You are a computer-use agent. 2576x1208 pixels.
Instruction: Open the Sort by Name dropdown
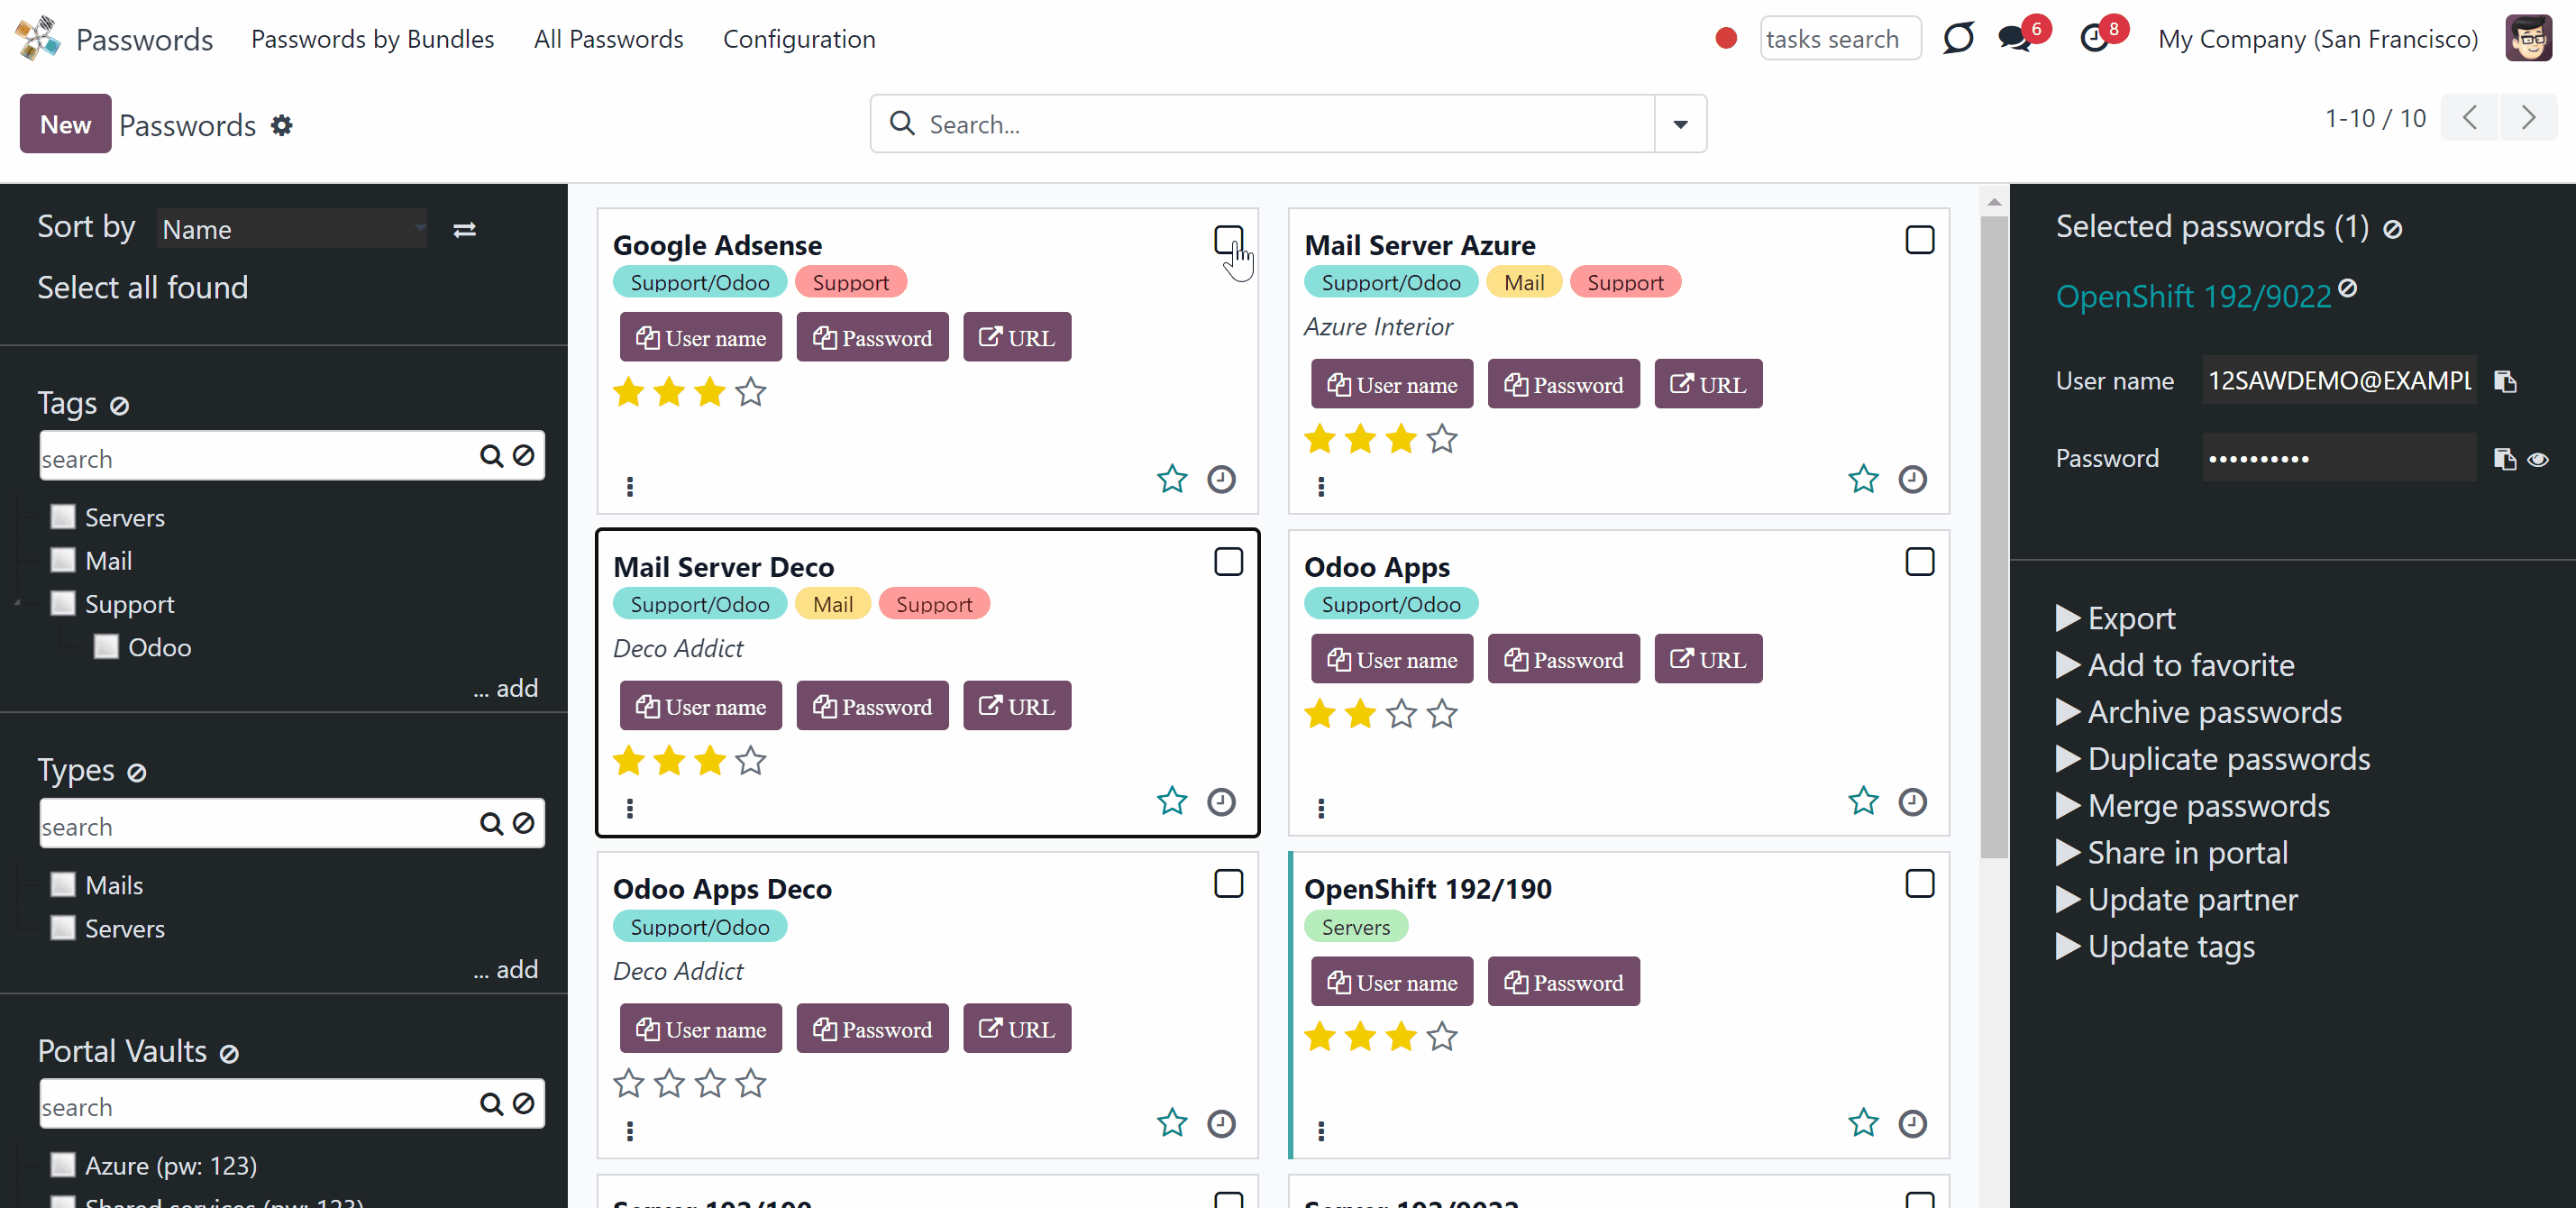[x=293, y=229]
